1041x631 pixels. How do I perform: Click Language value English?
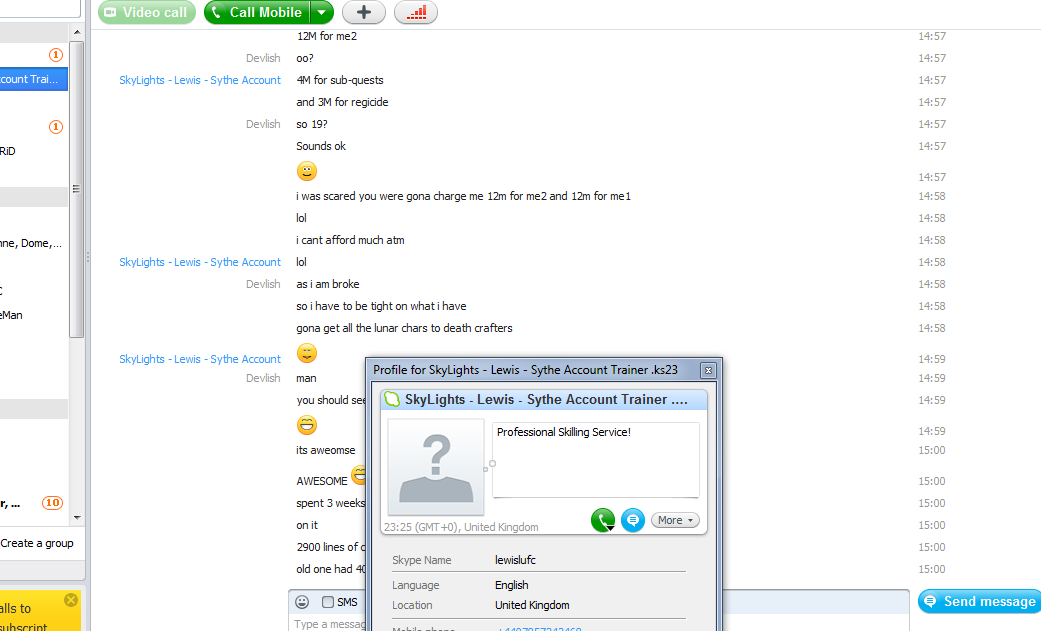pos(512,585)
